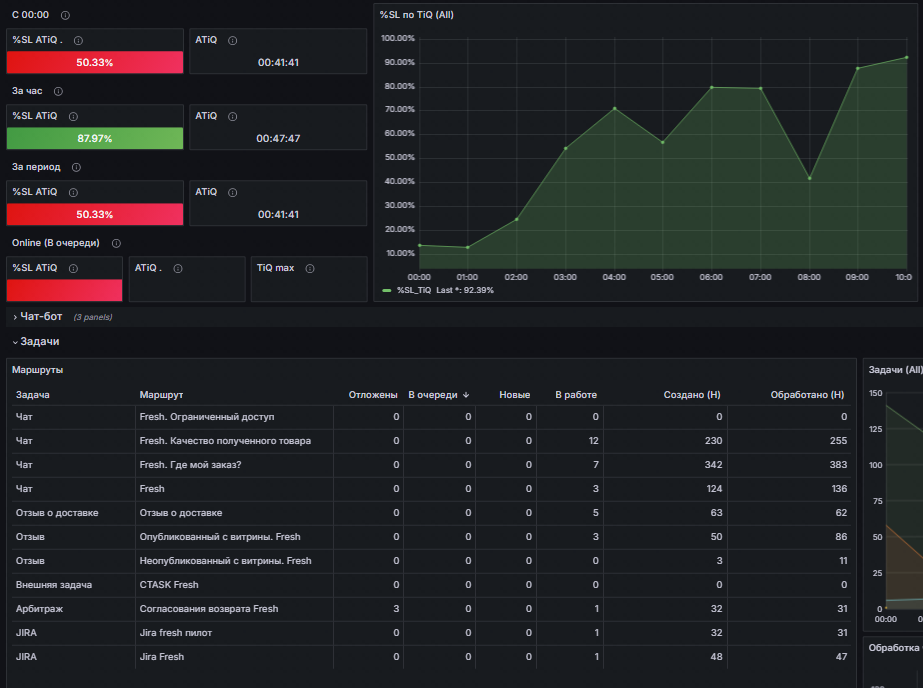Sort table by В очереди column arrow

(466, 395)
